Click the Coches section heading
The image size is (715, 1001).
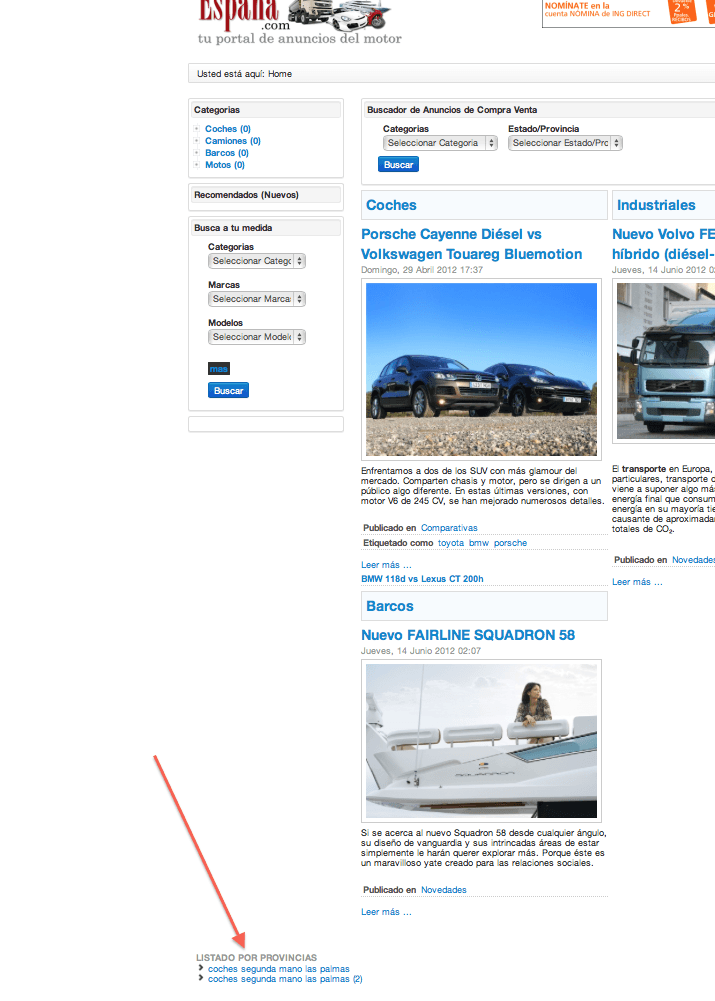pyautogui.click(x=391, y=206)
